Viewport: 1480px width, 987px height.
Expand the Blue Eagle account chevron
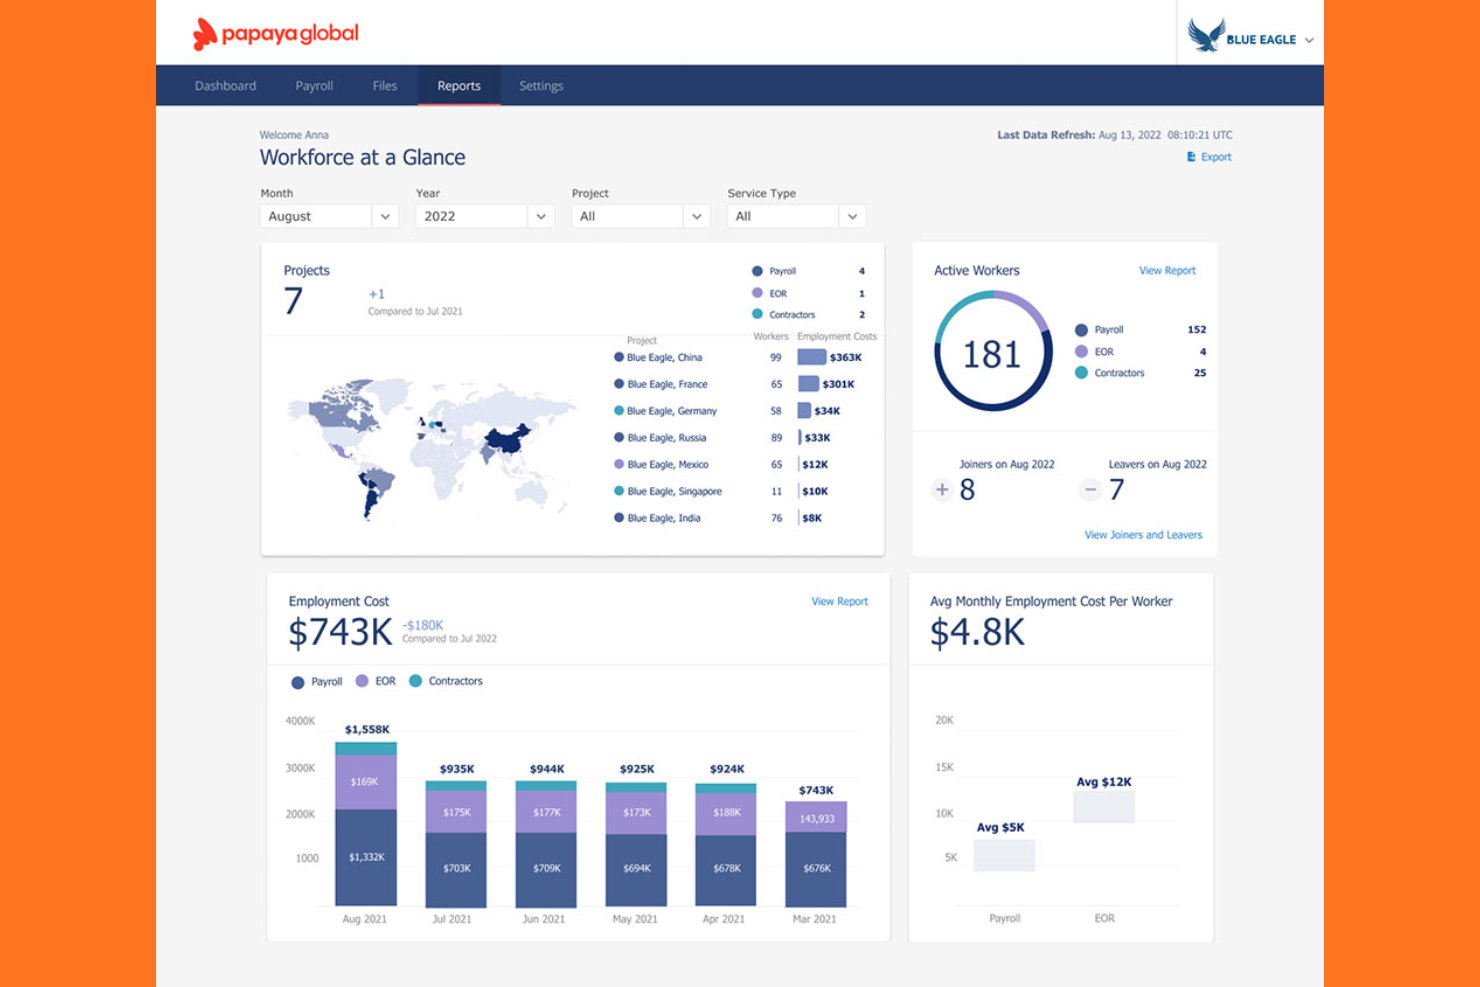[1310, 40]
